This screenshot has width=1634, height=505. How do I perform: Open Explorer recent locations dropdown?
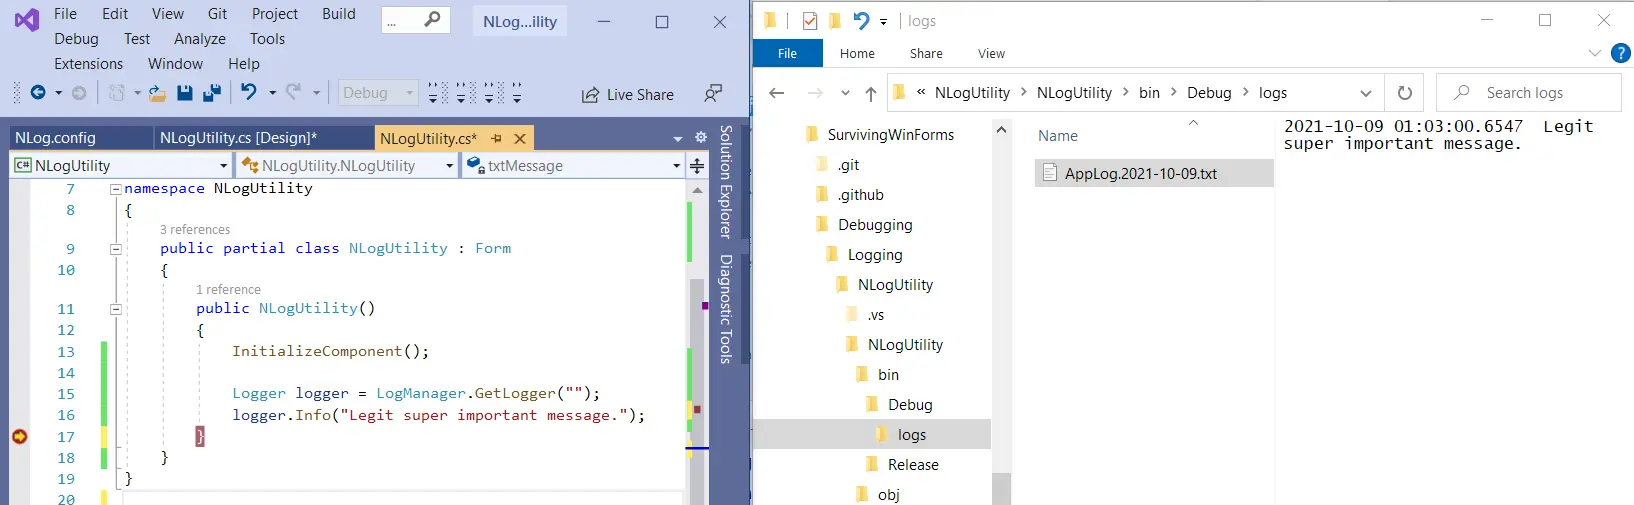pyautogui.click(x=845, y=93)
